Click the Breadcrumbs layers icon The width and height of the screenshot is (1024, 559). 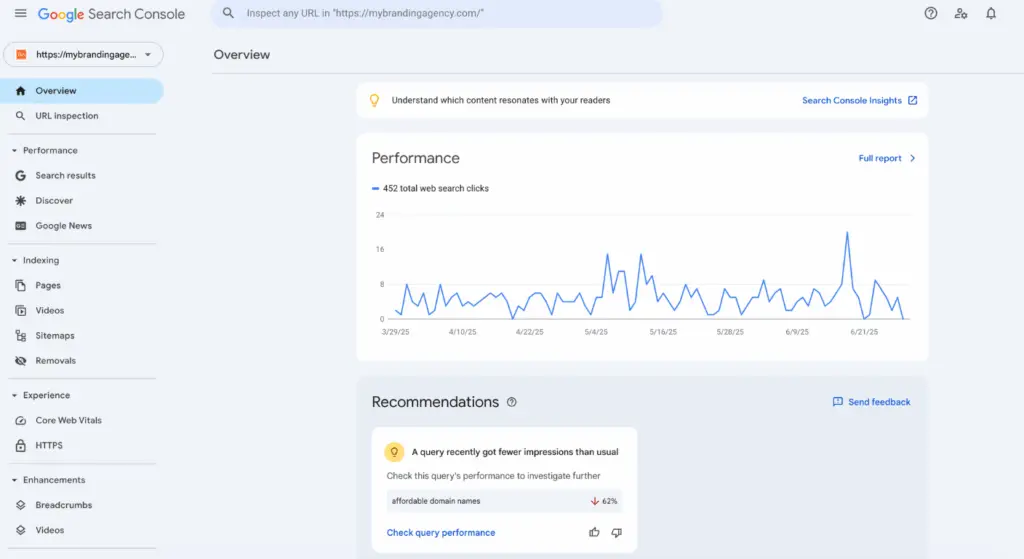click(20, 505)
